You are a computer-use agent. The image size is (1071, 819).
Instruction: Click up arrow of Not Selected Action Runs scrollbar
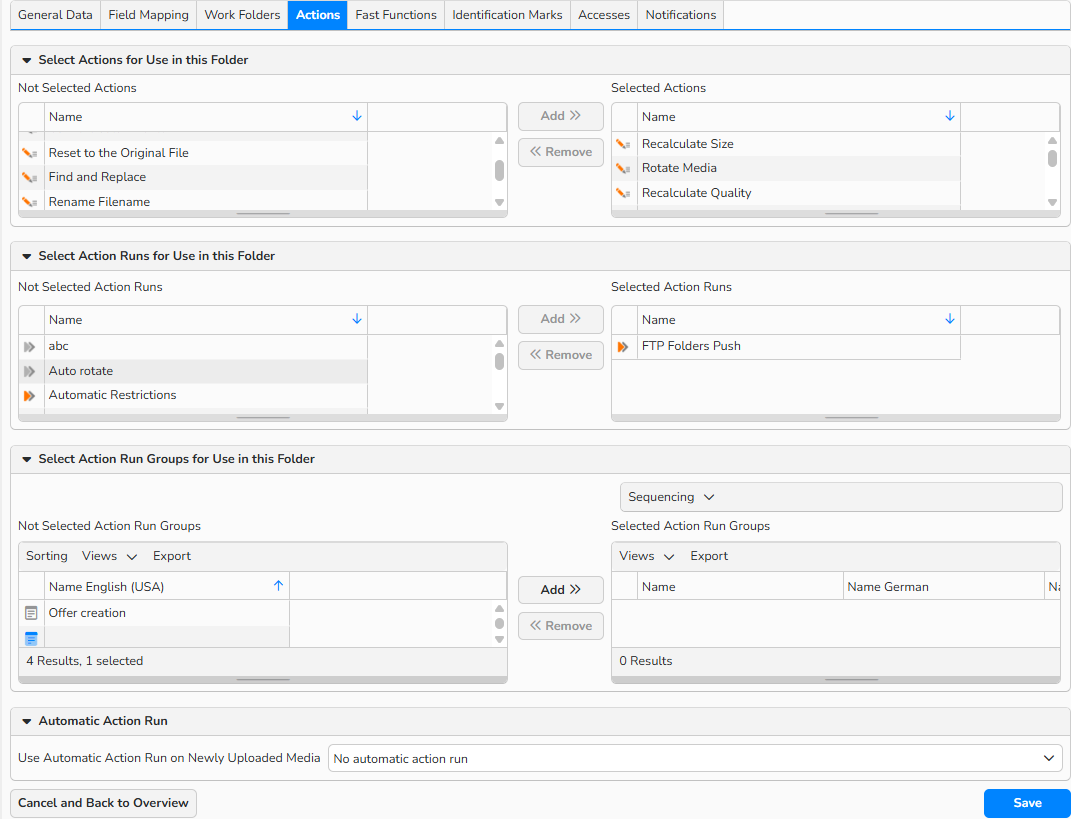click(x=499, y=344)
